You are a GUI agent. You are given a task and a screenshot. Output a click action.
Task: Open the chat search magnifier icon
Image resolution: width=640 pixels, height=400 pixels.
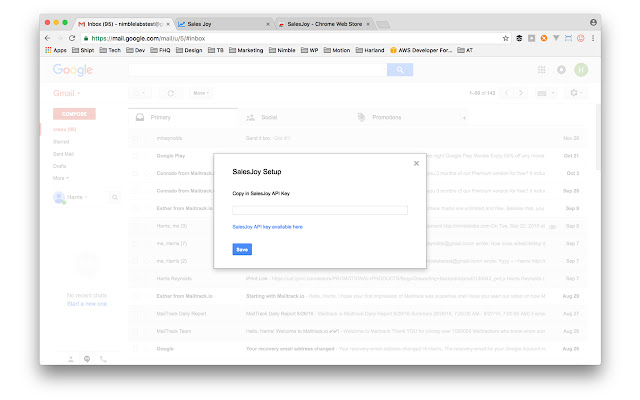pyautogui.click(x=115, y=197)
